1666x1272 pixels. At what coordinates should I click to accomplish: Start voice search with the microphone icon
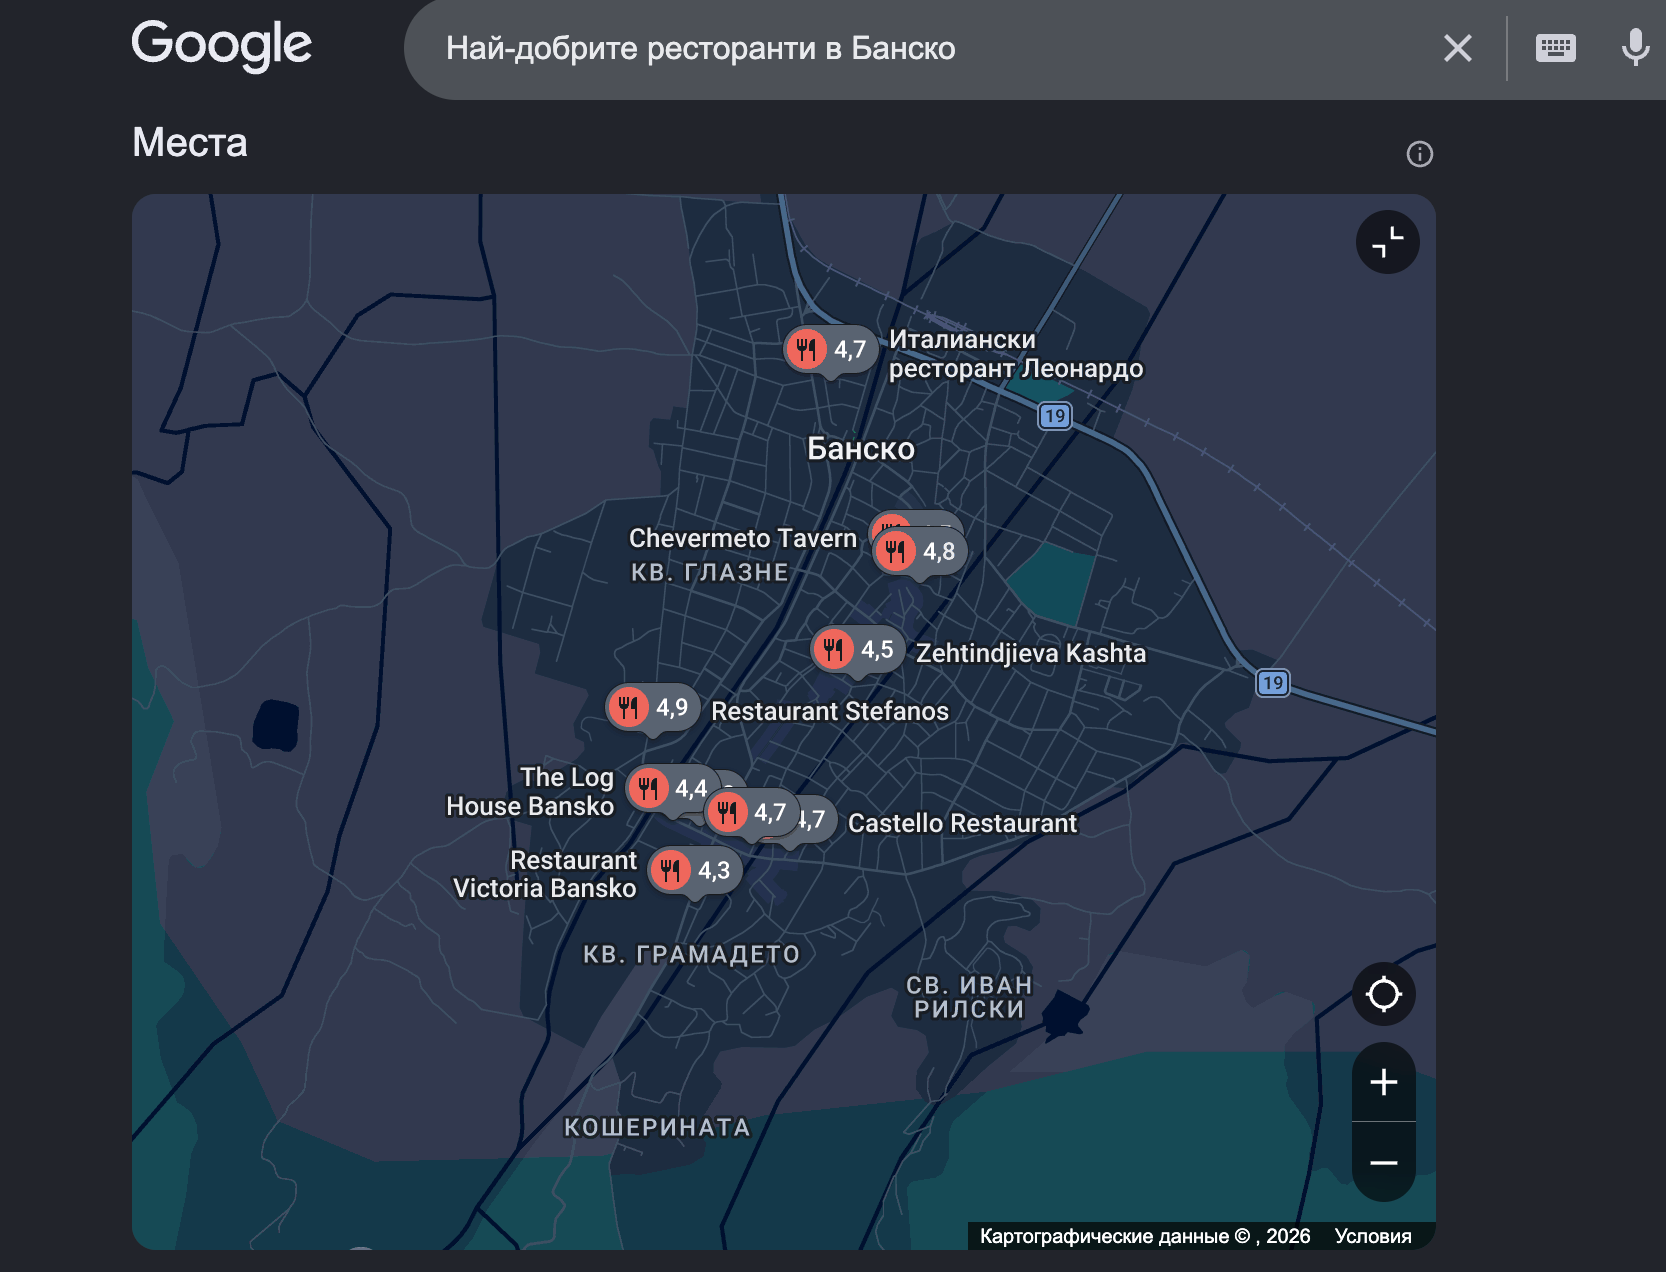(x=1635, y=48)
